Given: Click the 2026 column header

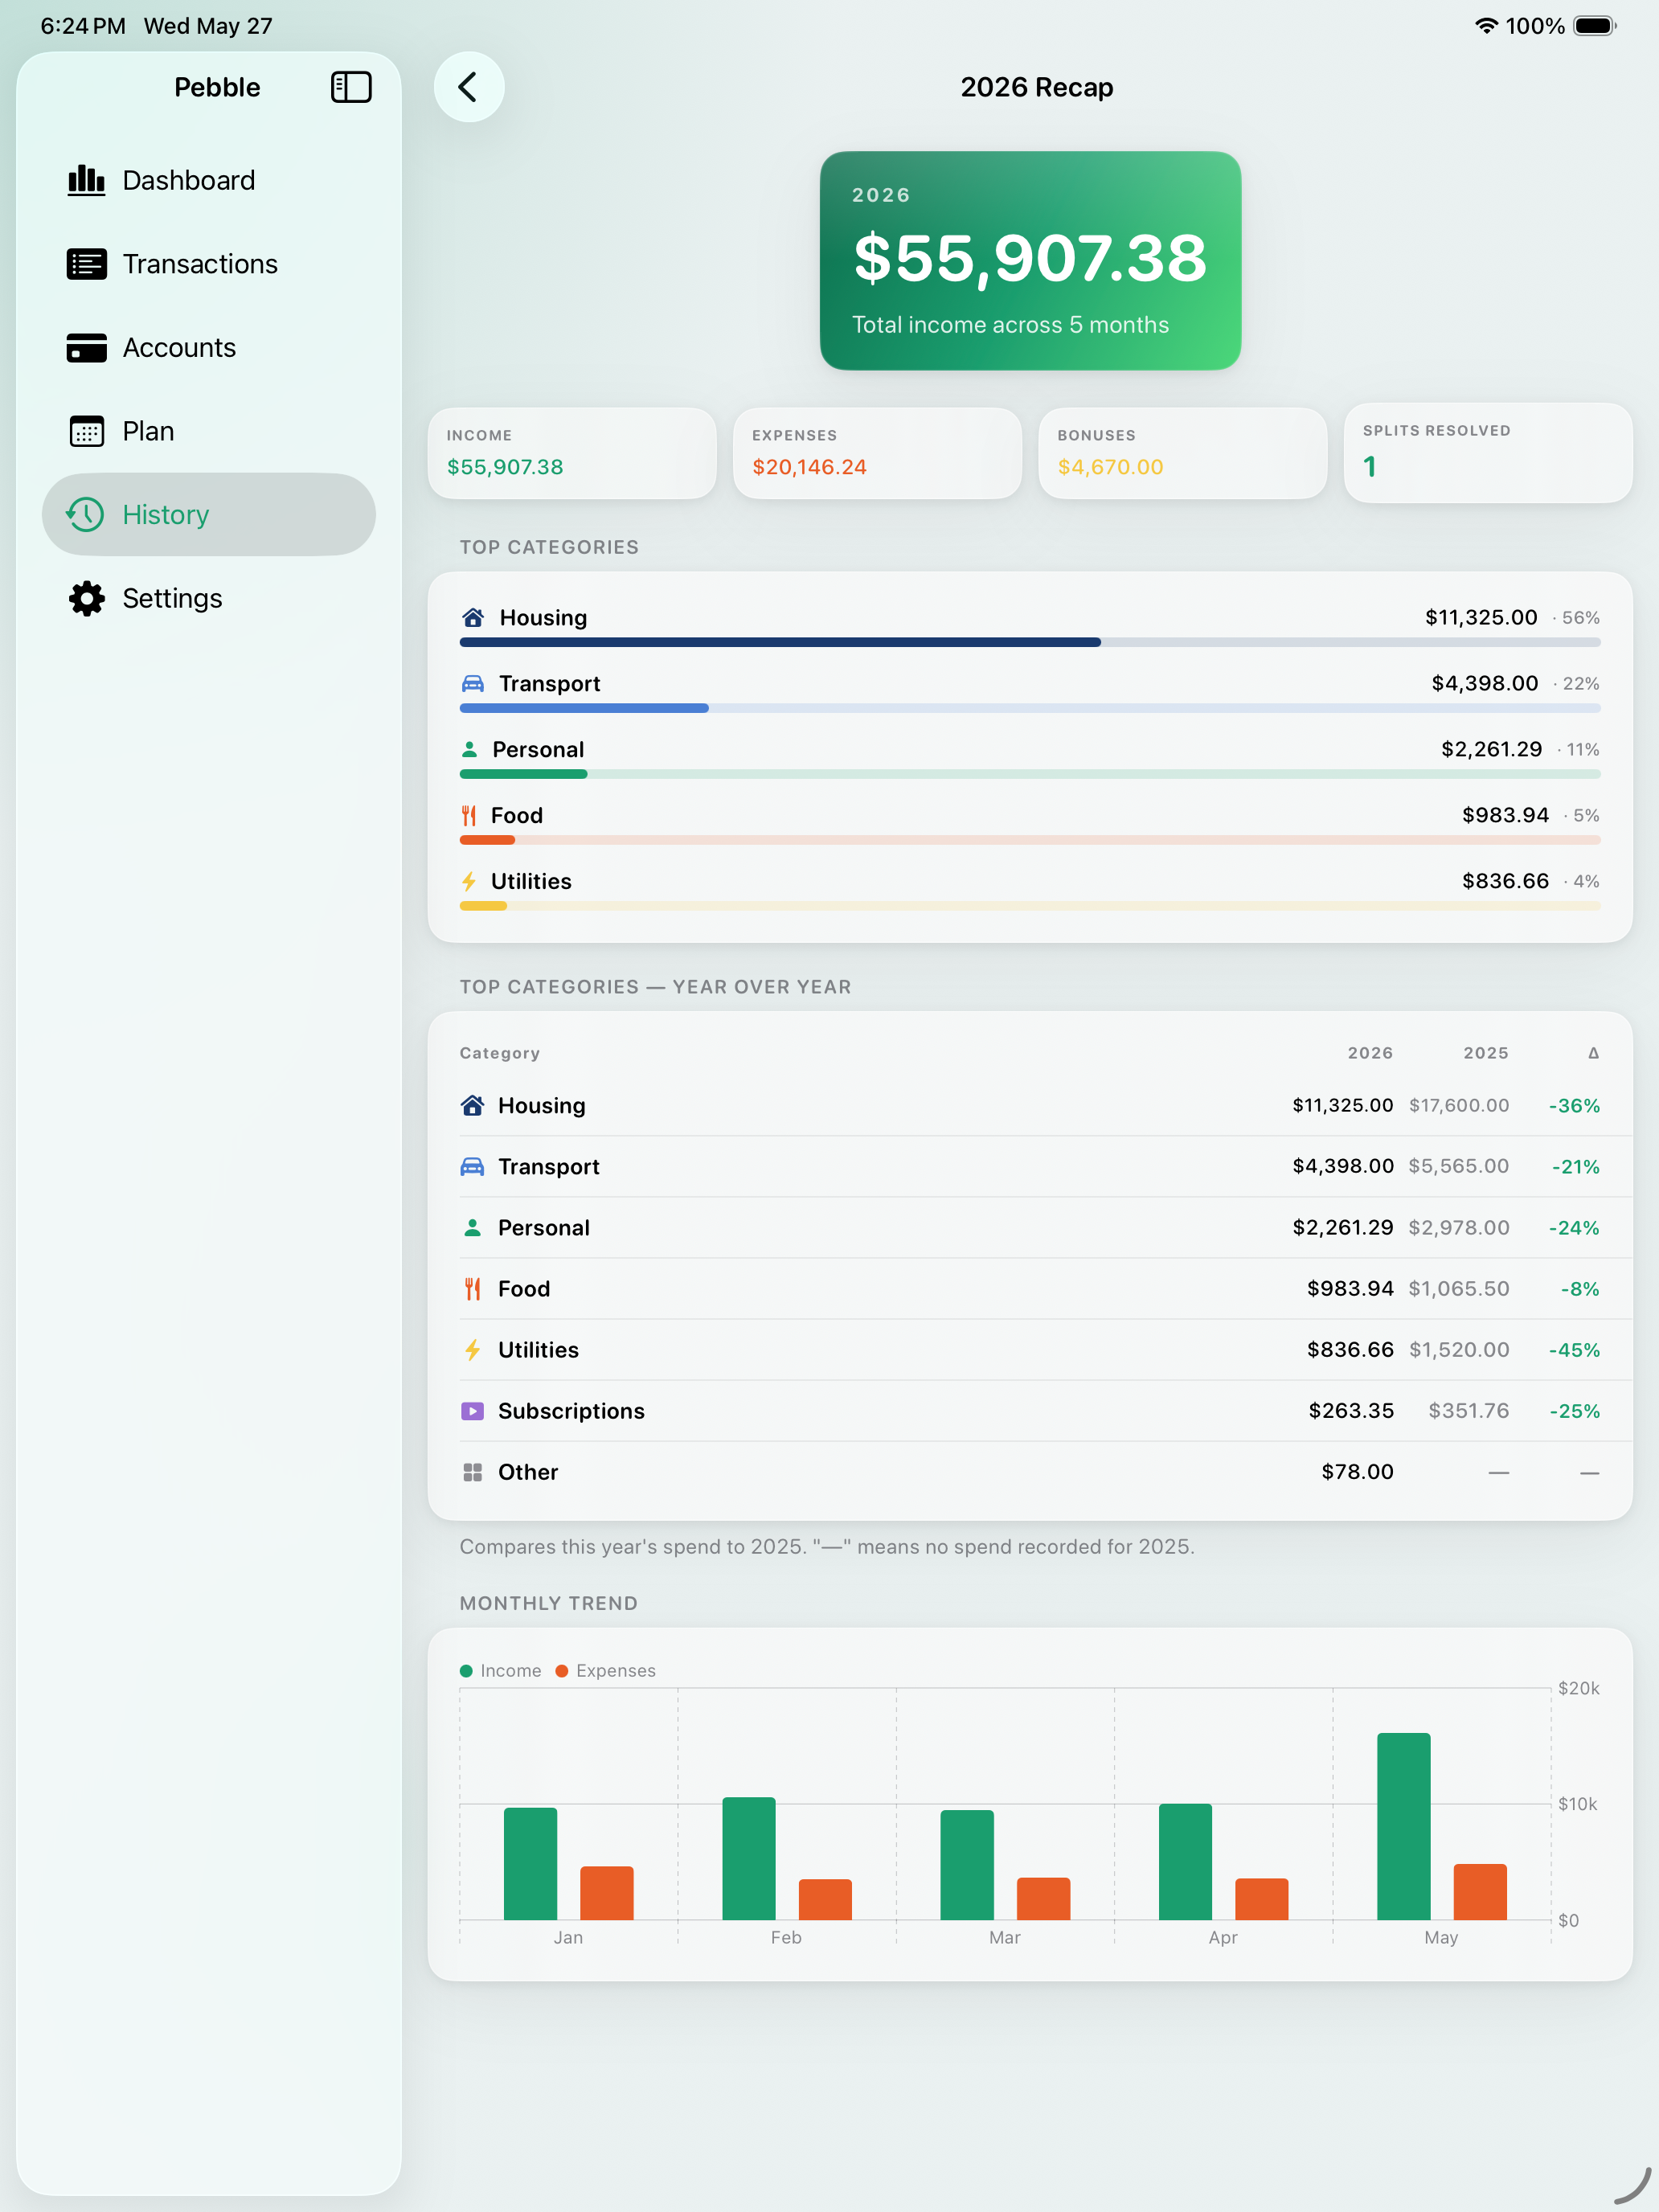Looking at the screenshot, I should pos(1370,1053).
